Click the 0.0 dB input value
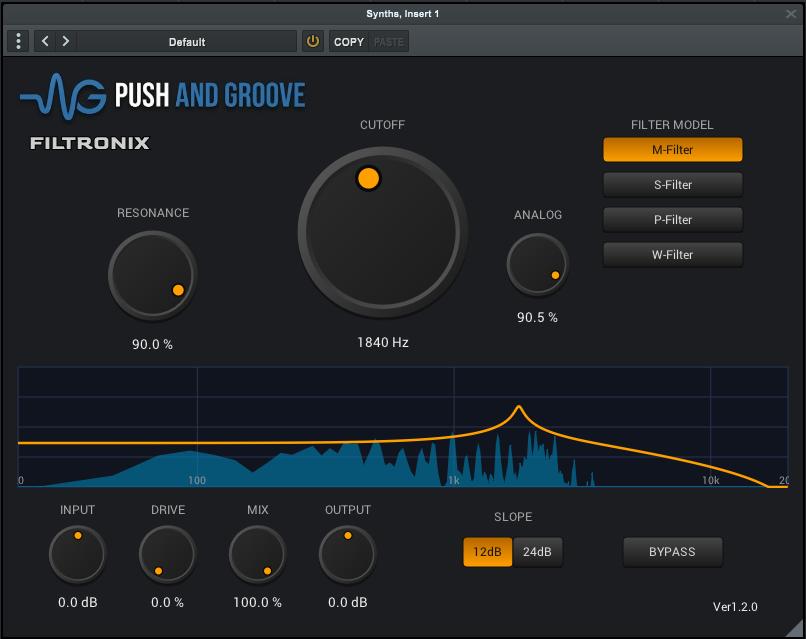Viewport: 806px width, 639px height. 78,602
